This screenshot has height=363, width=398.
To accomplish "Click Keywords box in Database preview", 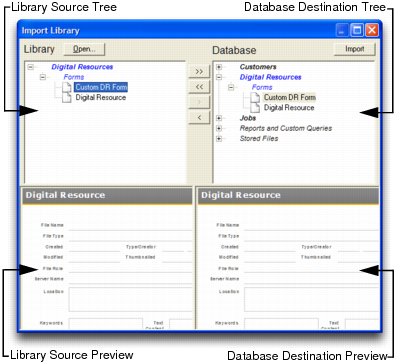I will pyautogui.click(x=281, y=324).
